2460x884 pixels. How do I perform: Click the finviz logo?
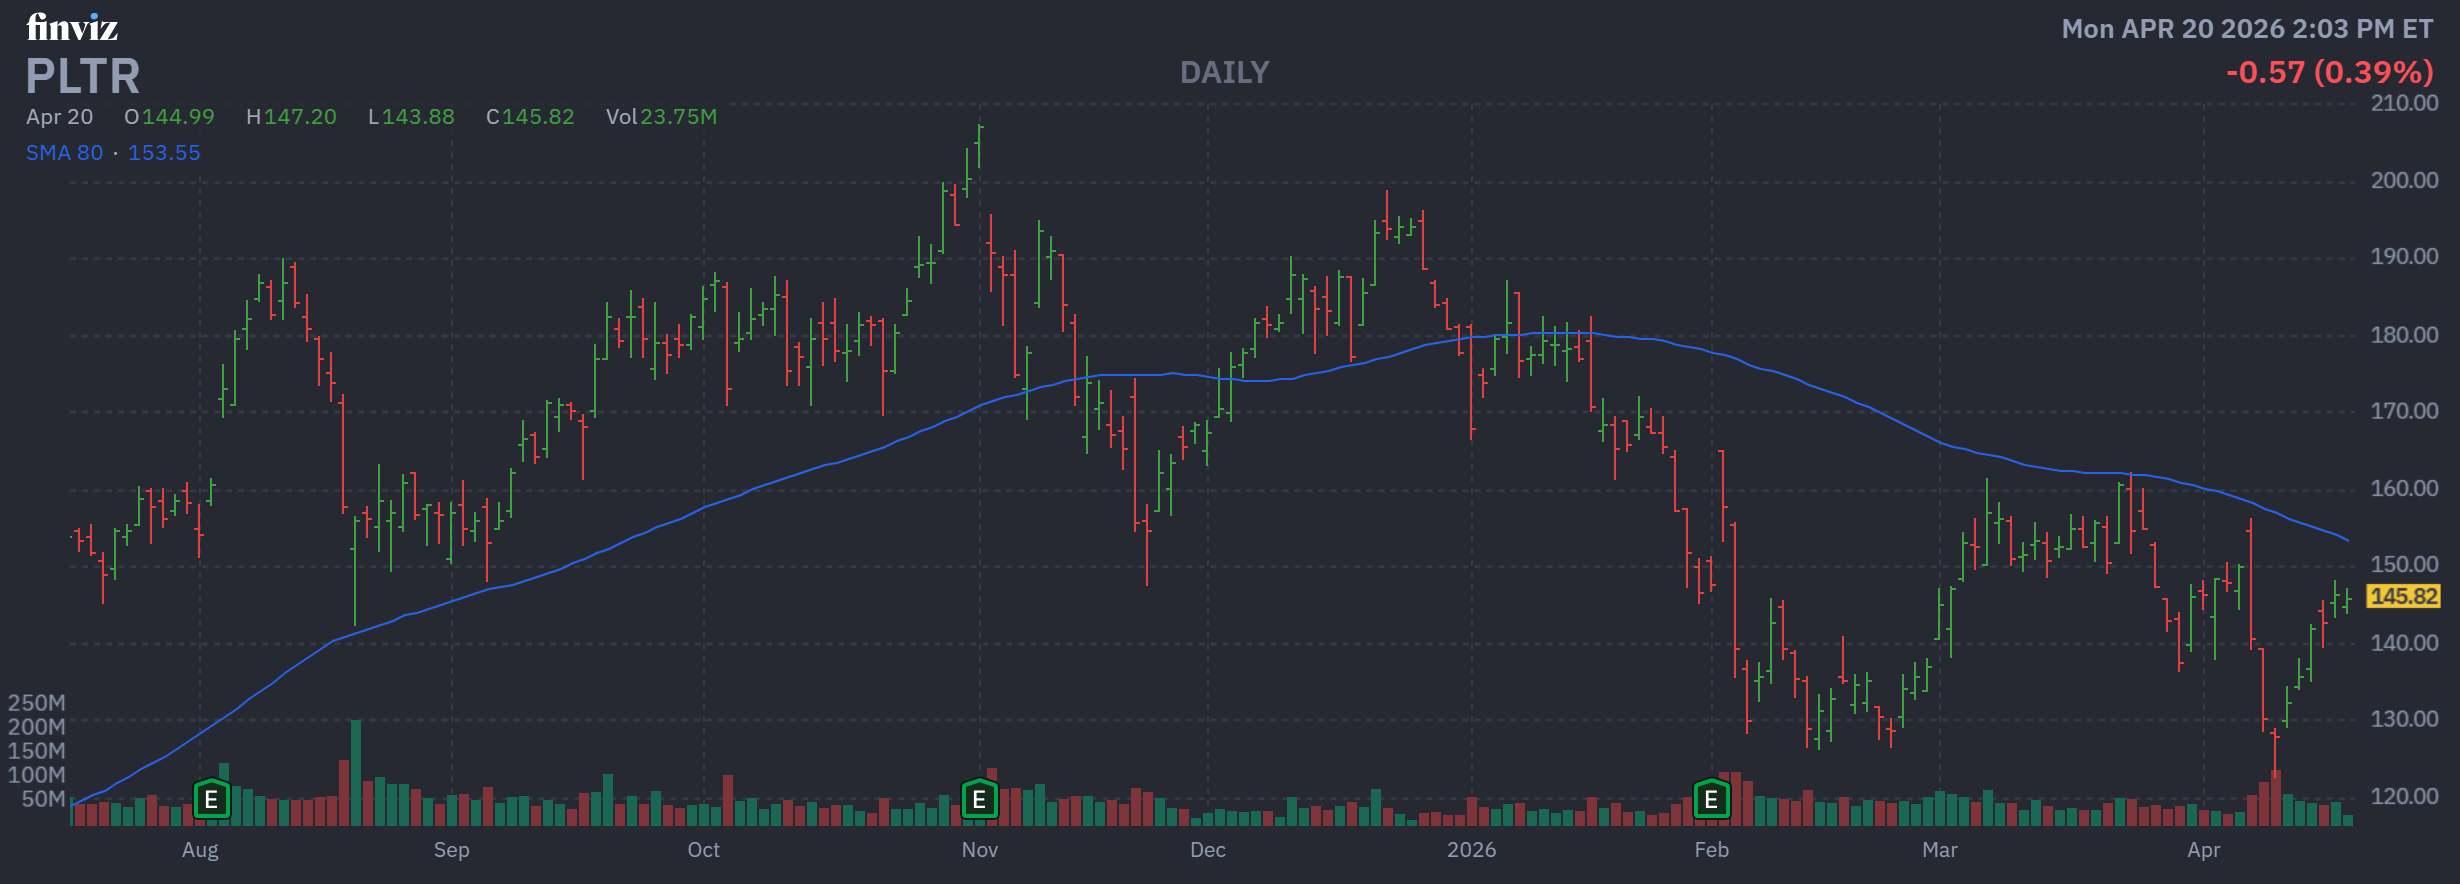coord(72,27)
